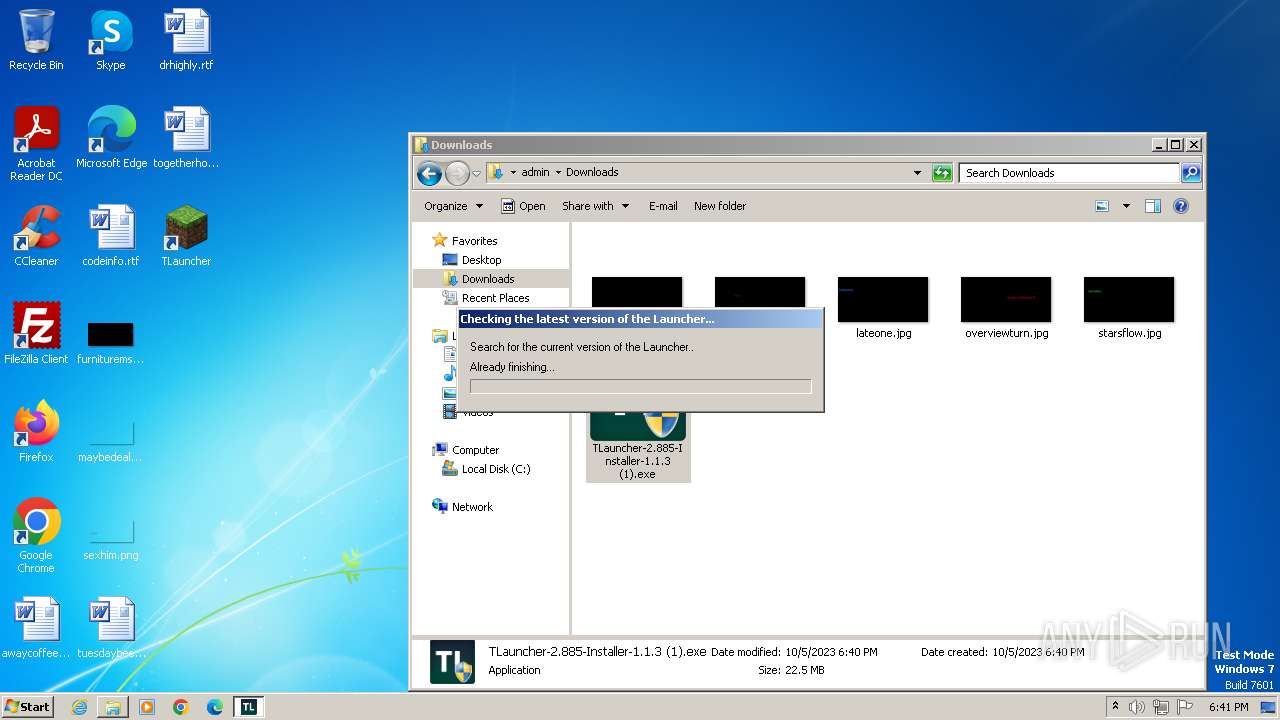Click the Start button
The width and height of the screenshot is (1280, 720).
pyautogui.click(x=27, y=706)
